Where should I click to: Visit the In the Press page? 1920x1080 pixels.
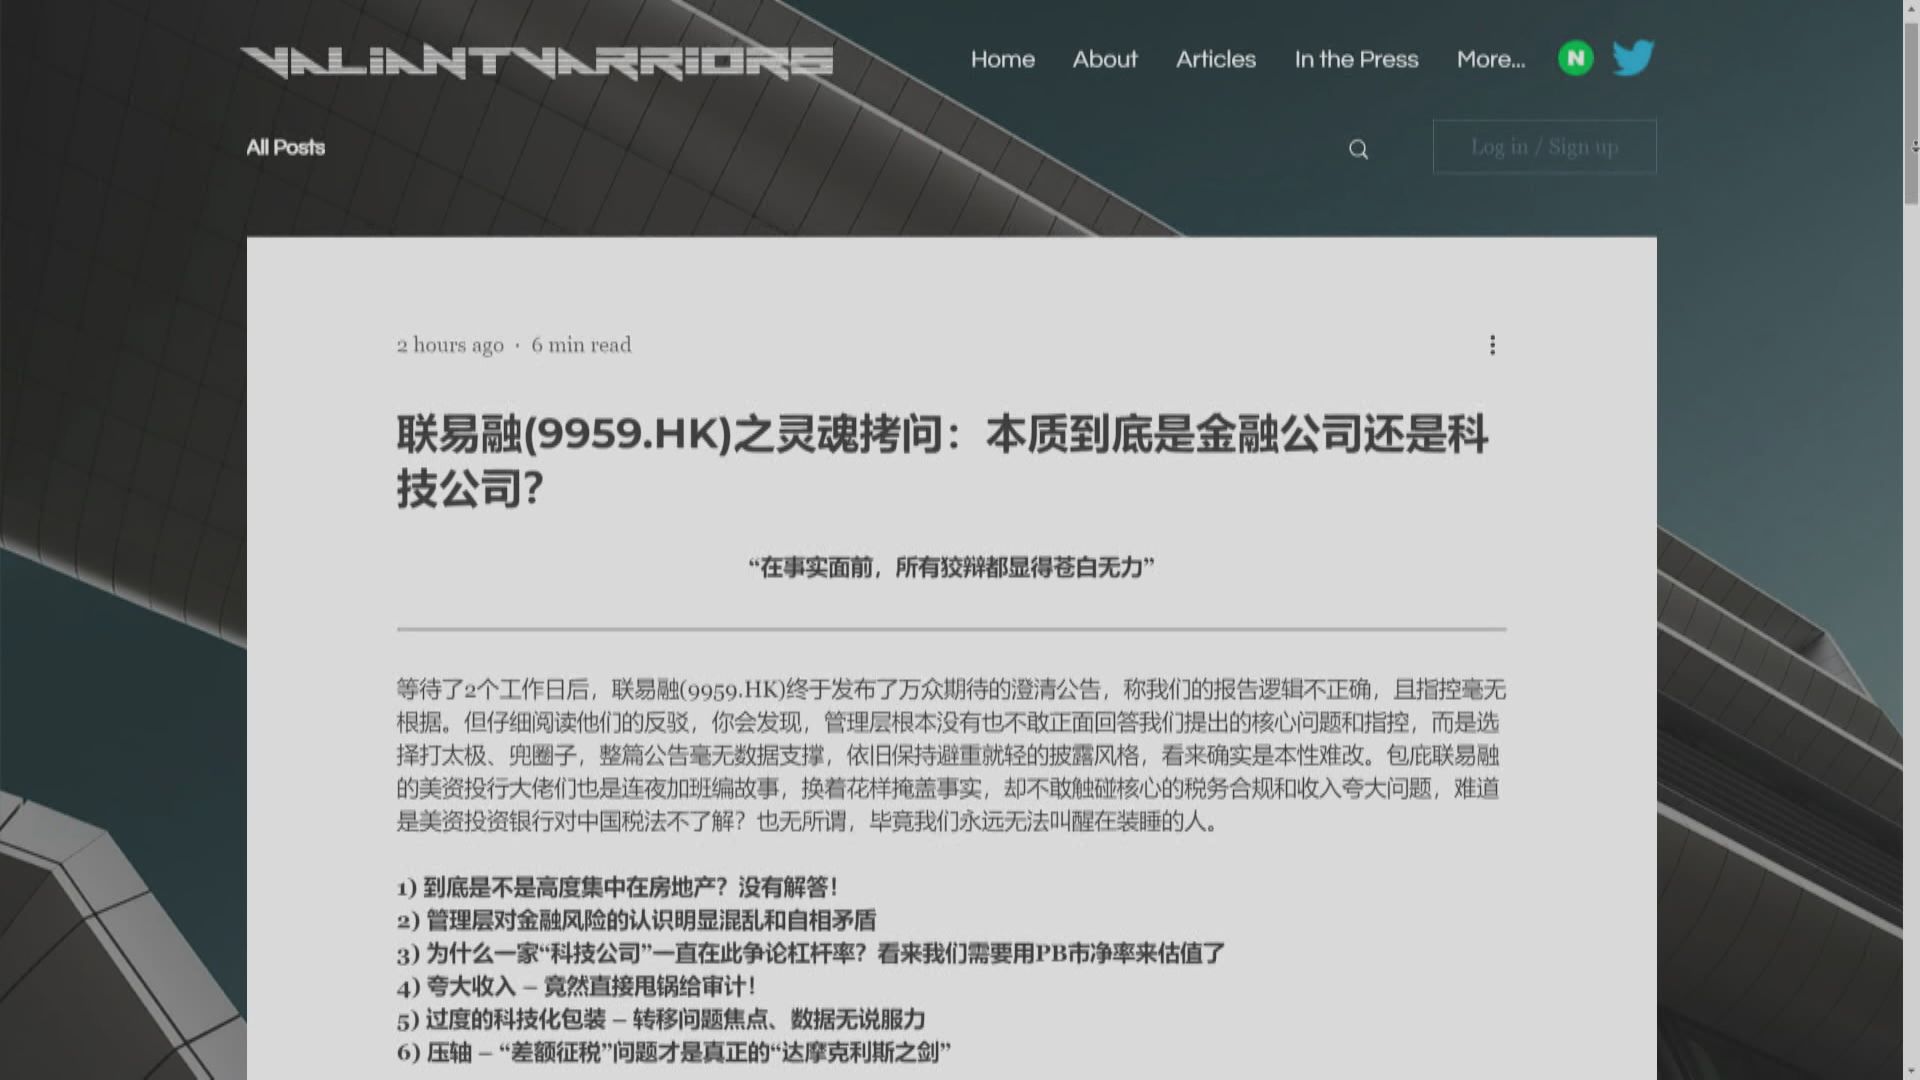click(x=1356, y=60)
